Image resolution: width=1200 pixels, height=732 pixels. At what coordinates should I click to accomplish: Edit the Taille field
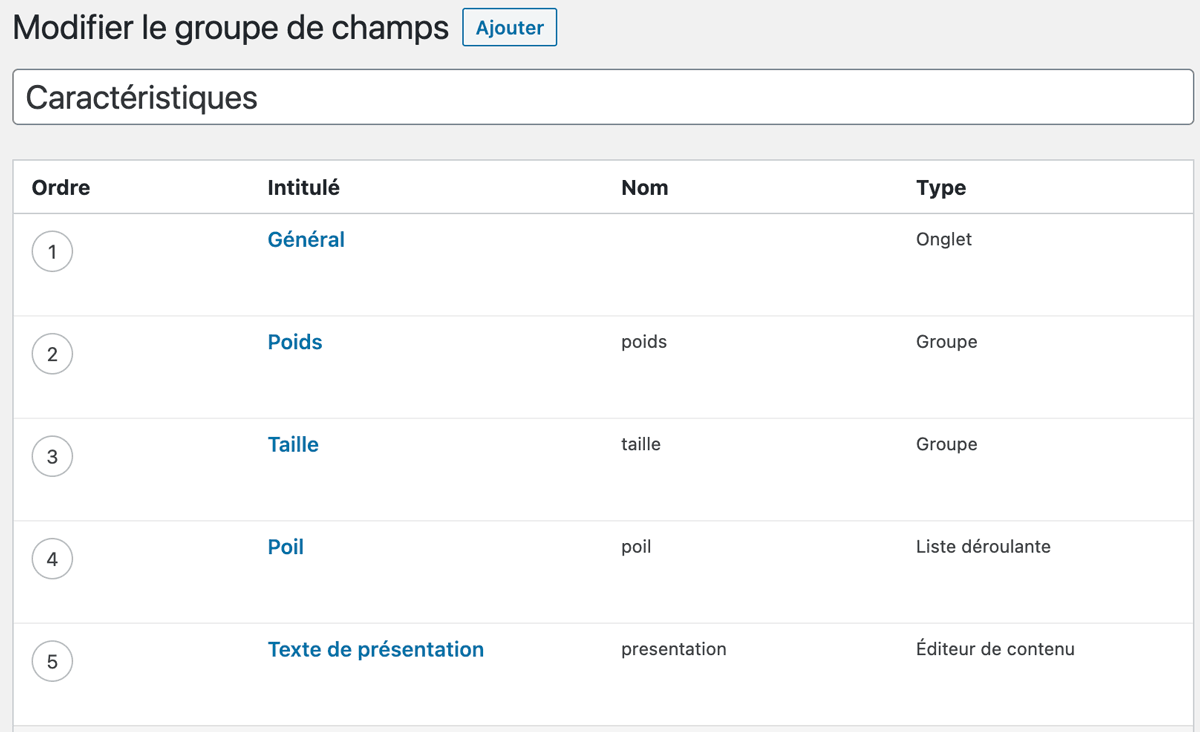[x=293, y=445]
